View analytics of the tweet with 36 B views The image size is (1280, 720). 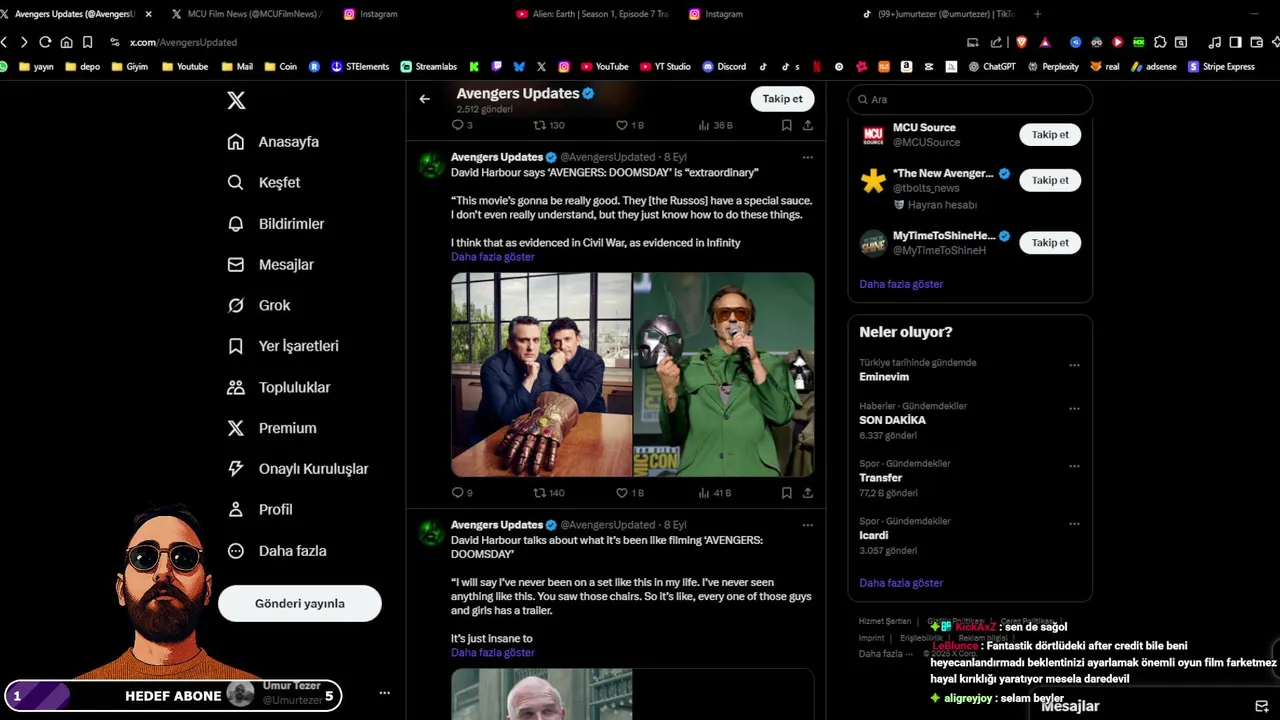pyautogui.click(x=715, y=126)
